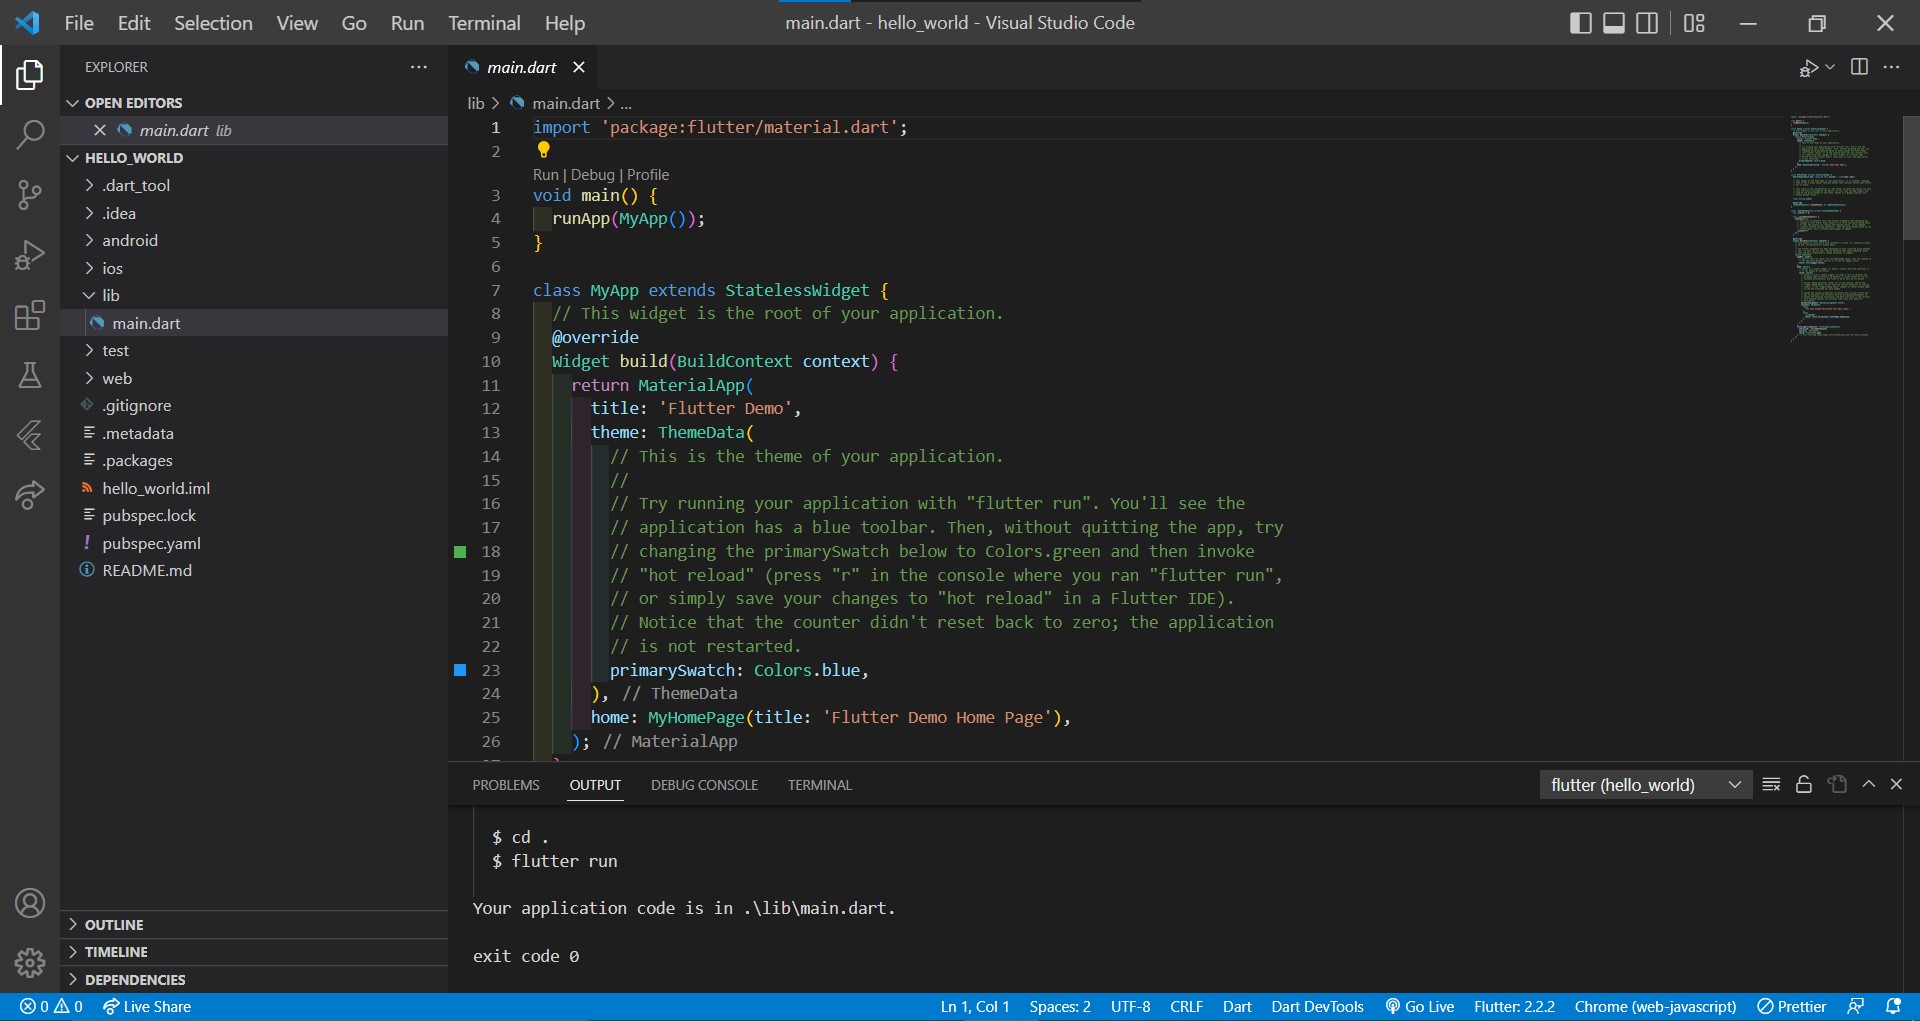
Task: Close main.dart in Open Editors list
Action: [100, 130]
